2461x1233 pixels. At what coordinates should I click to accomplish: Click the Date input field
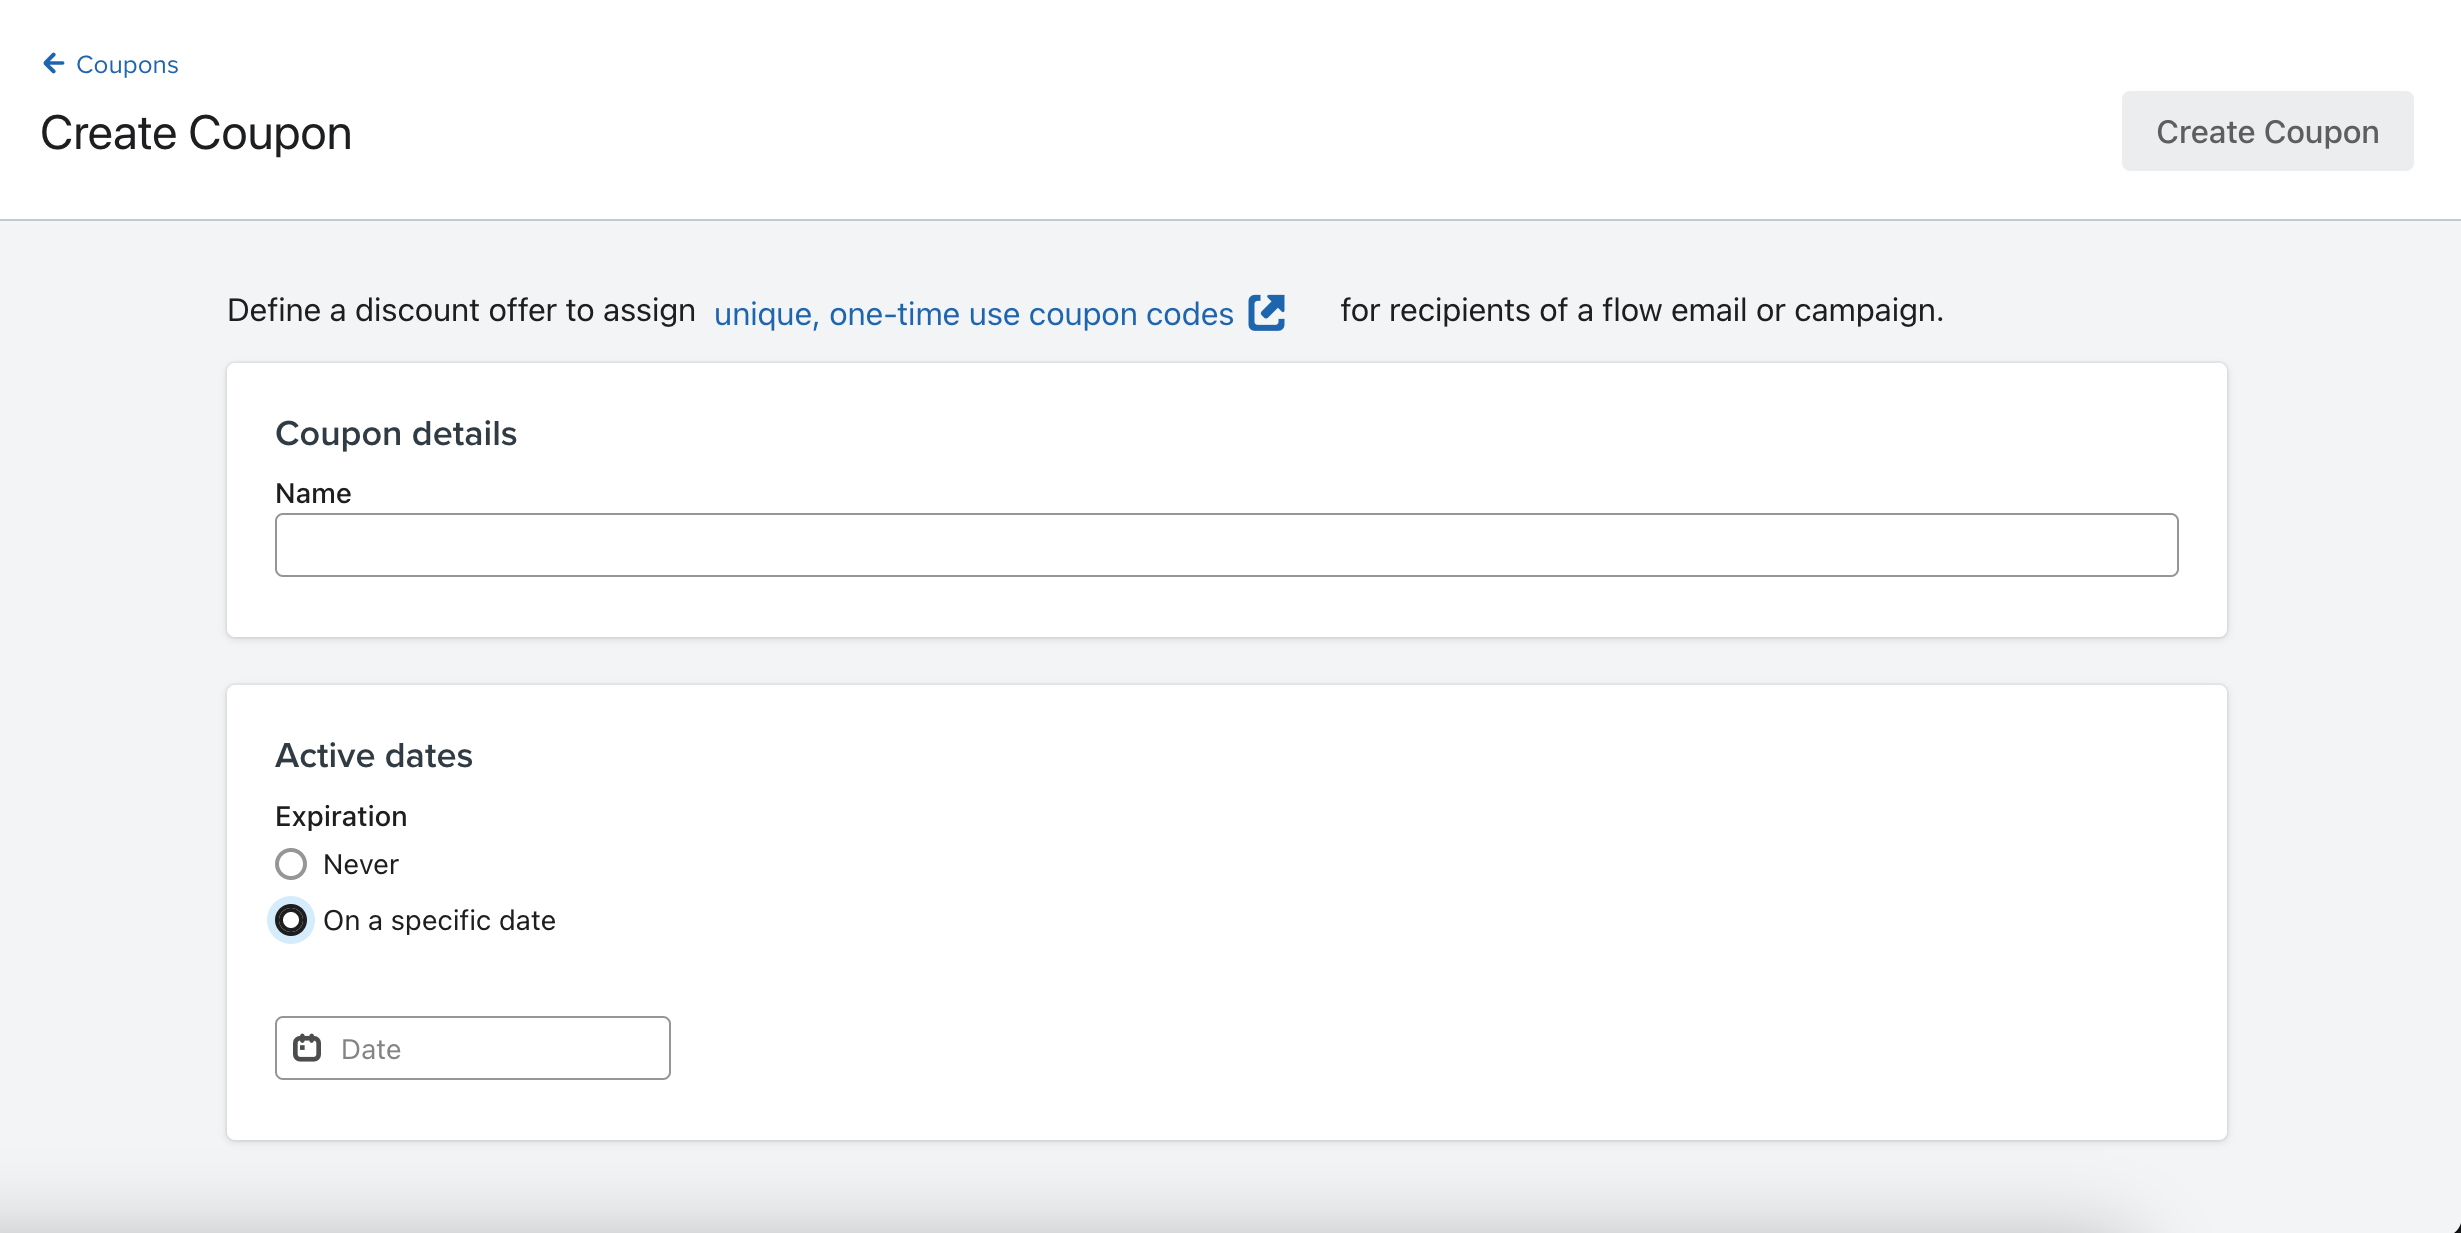pos(470,1047)
